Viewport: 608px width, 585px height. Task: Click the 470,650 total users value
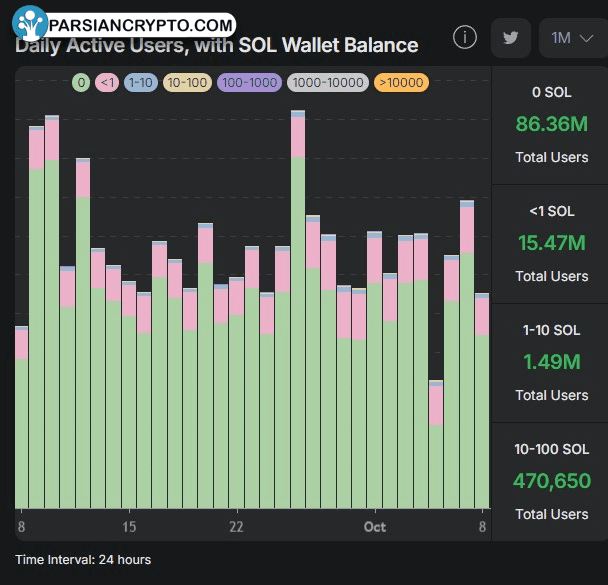tap(551, 481)
